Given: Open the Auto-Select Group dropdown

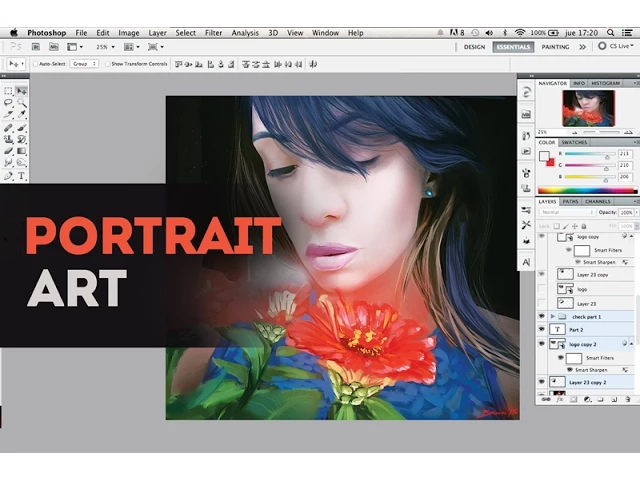Looking at the screenshot, I should click(x=84, y=64).
